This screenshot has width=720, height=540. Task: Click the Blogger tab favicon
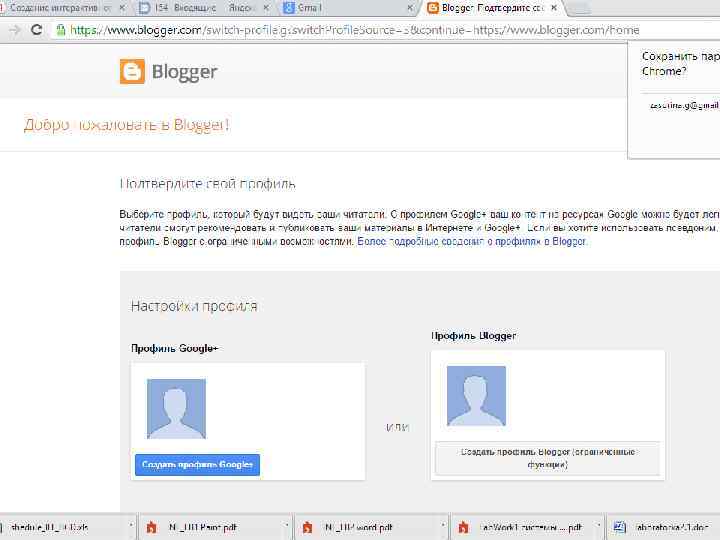click(433, 7)
